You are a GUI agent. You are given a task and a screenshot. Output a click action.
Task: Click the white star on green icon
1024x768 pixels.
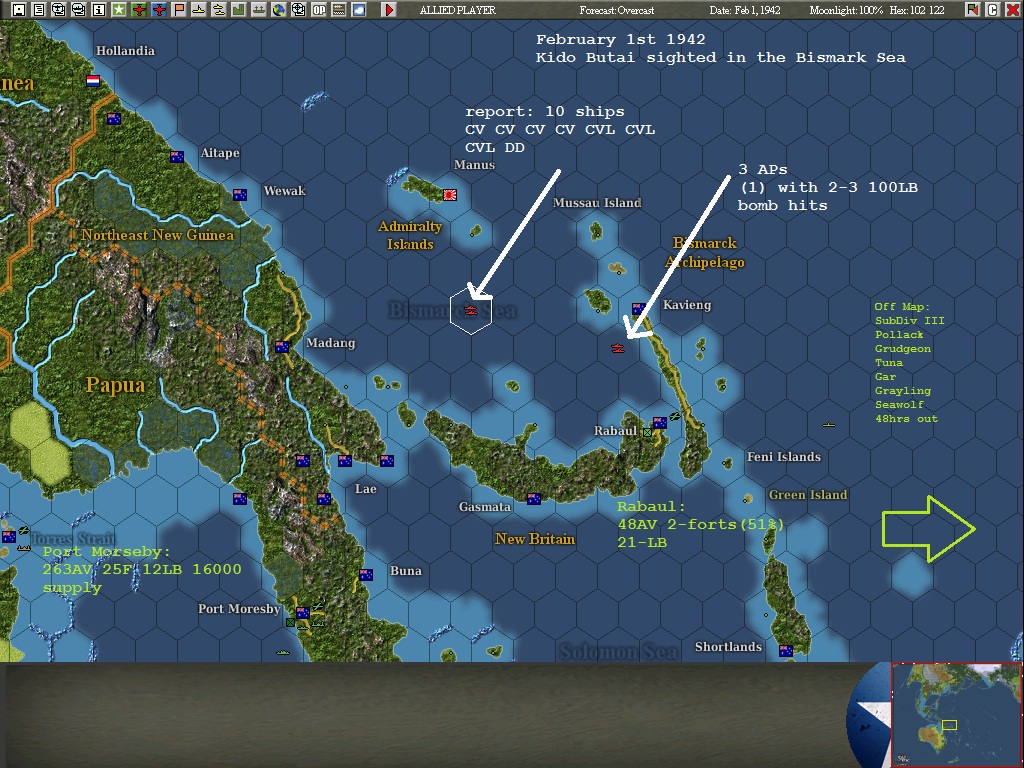(119, 9)
